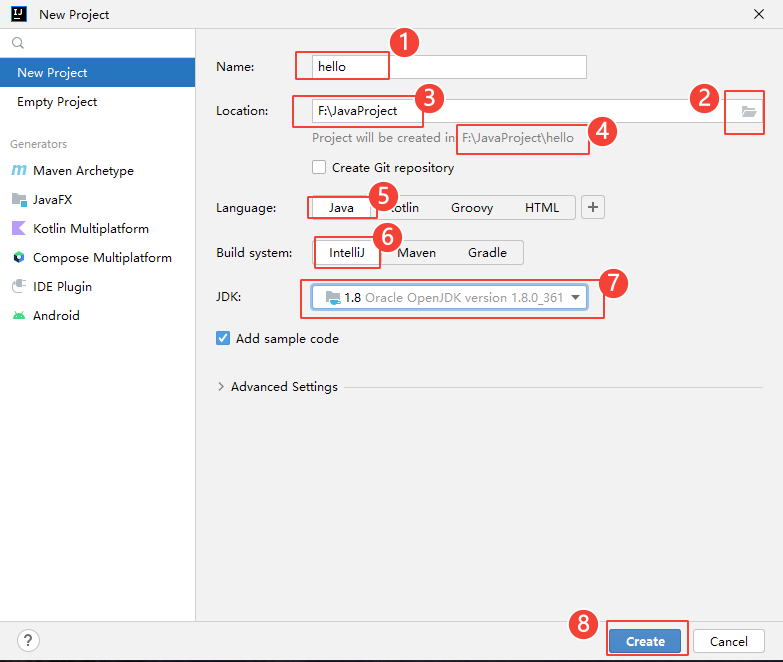Screen dimensions: 783x662
Task: Select Kotlin Multiplatform generator
Action: 97,229
